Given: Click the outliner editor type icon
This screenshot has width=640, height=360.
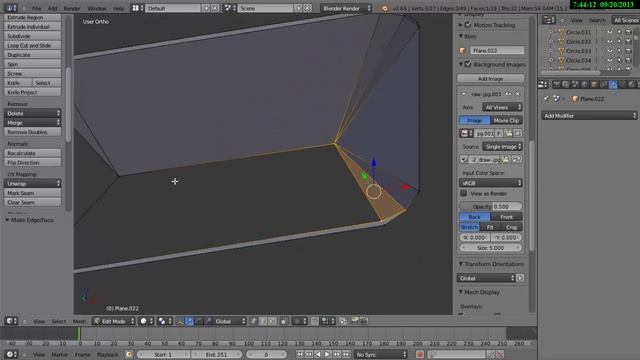Looking at the screenshot, I should click(548, 20).
